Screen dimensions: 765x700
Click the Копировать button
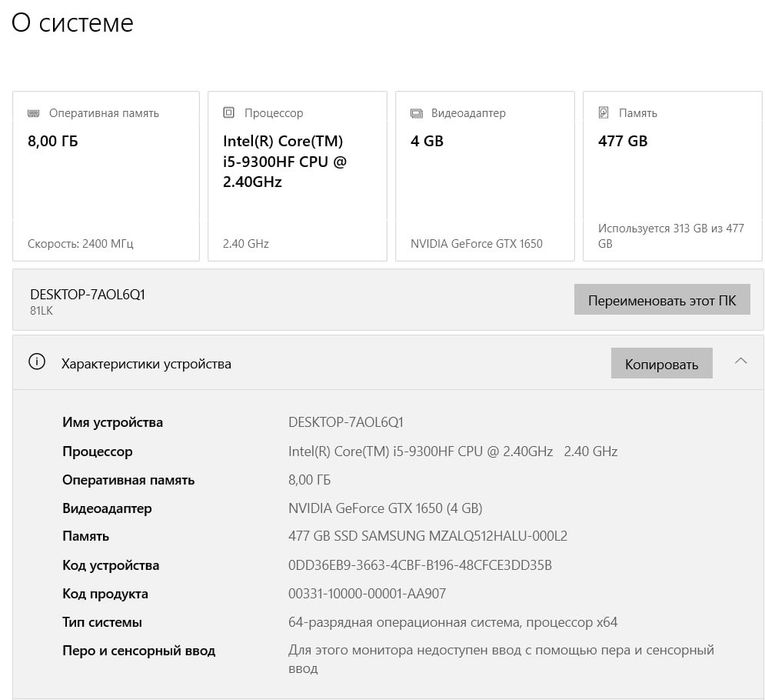tap(662, 363)
